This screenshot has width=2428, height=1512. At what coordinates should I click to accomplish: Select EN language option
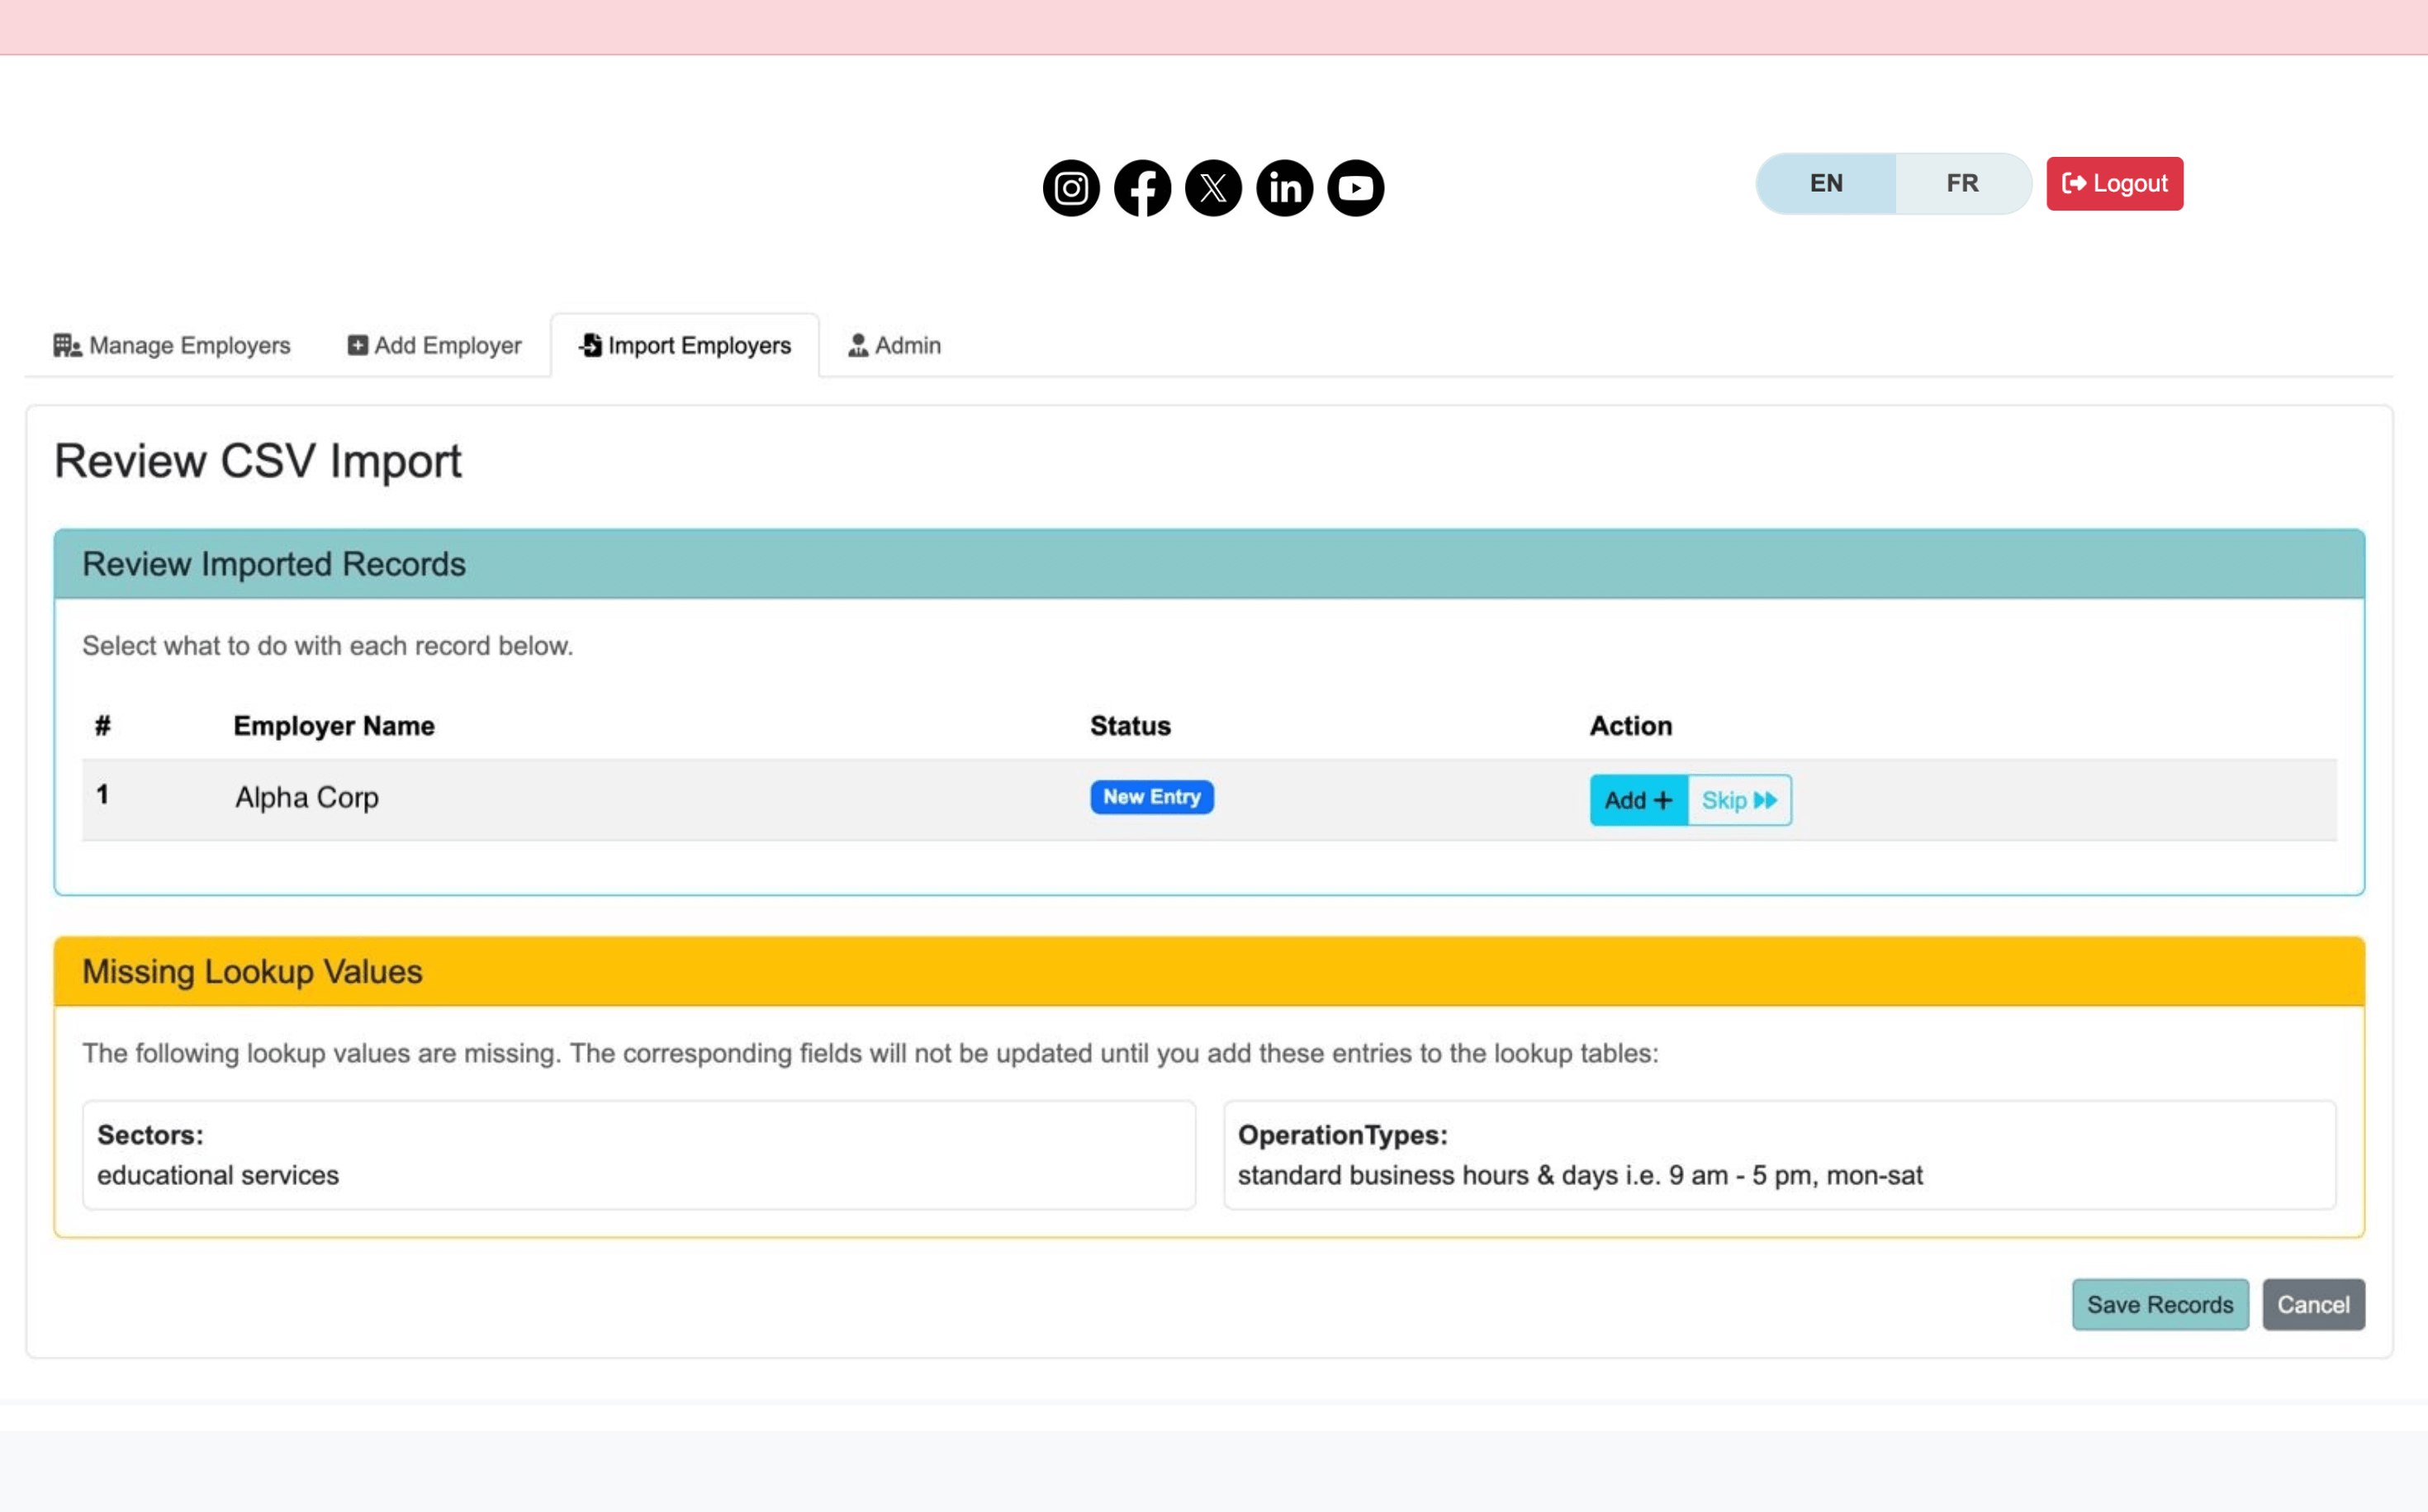click(1826, 183)
